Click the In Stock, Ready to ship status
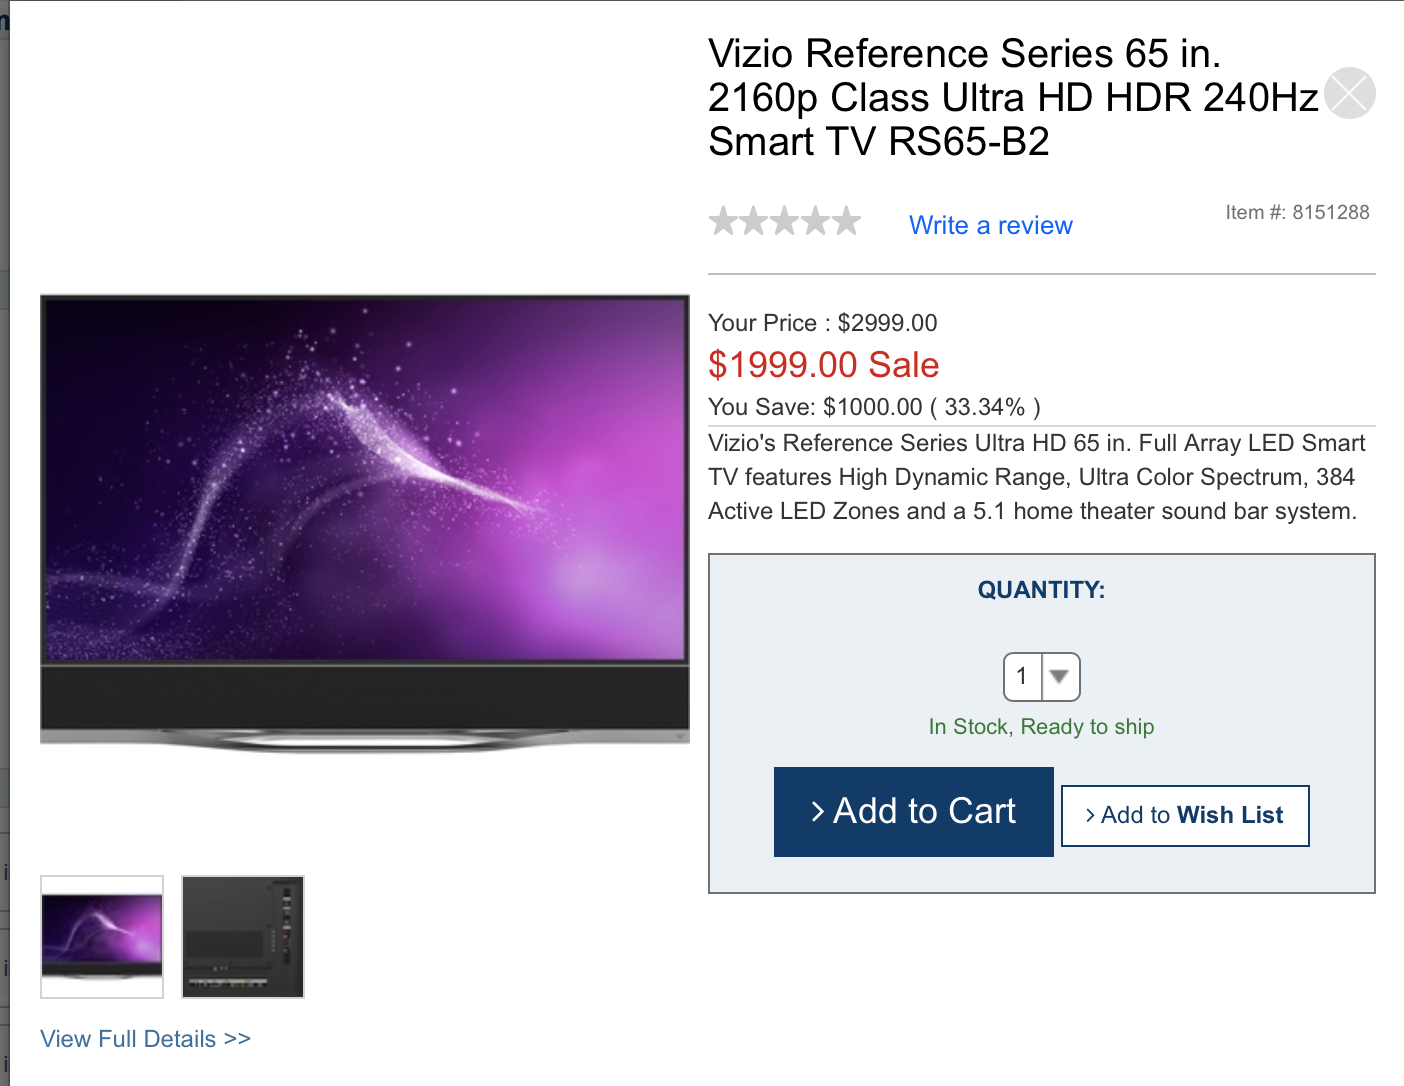 (1041, 727)
